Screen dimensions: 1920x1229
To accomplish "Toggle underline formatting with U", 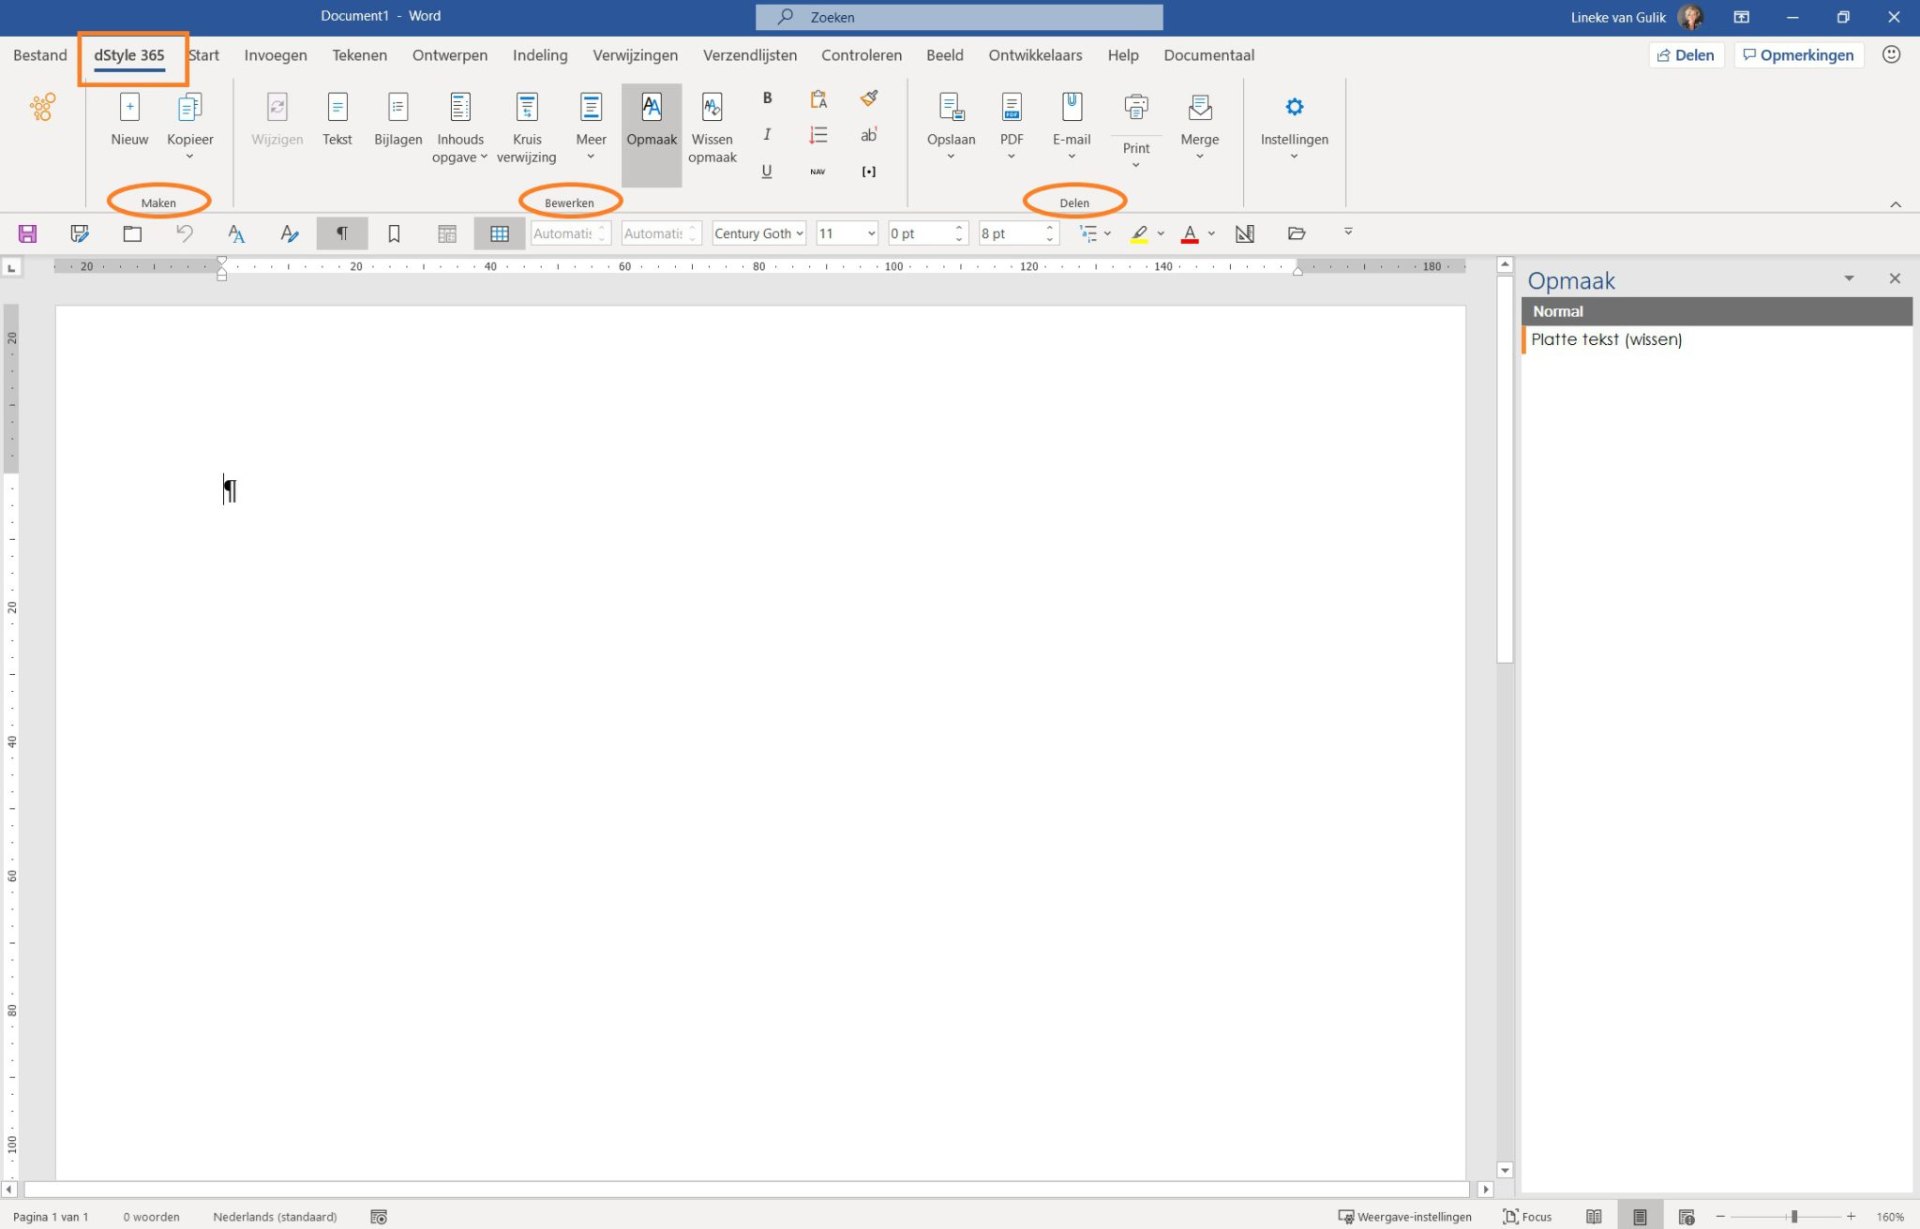I will pyautogui.click(x=767, y=172).
